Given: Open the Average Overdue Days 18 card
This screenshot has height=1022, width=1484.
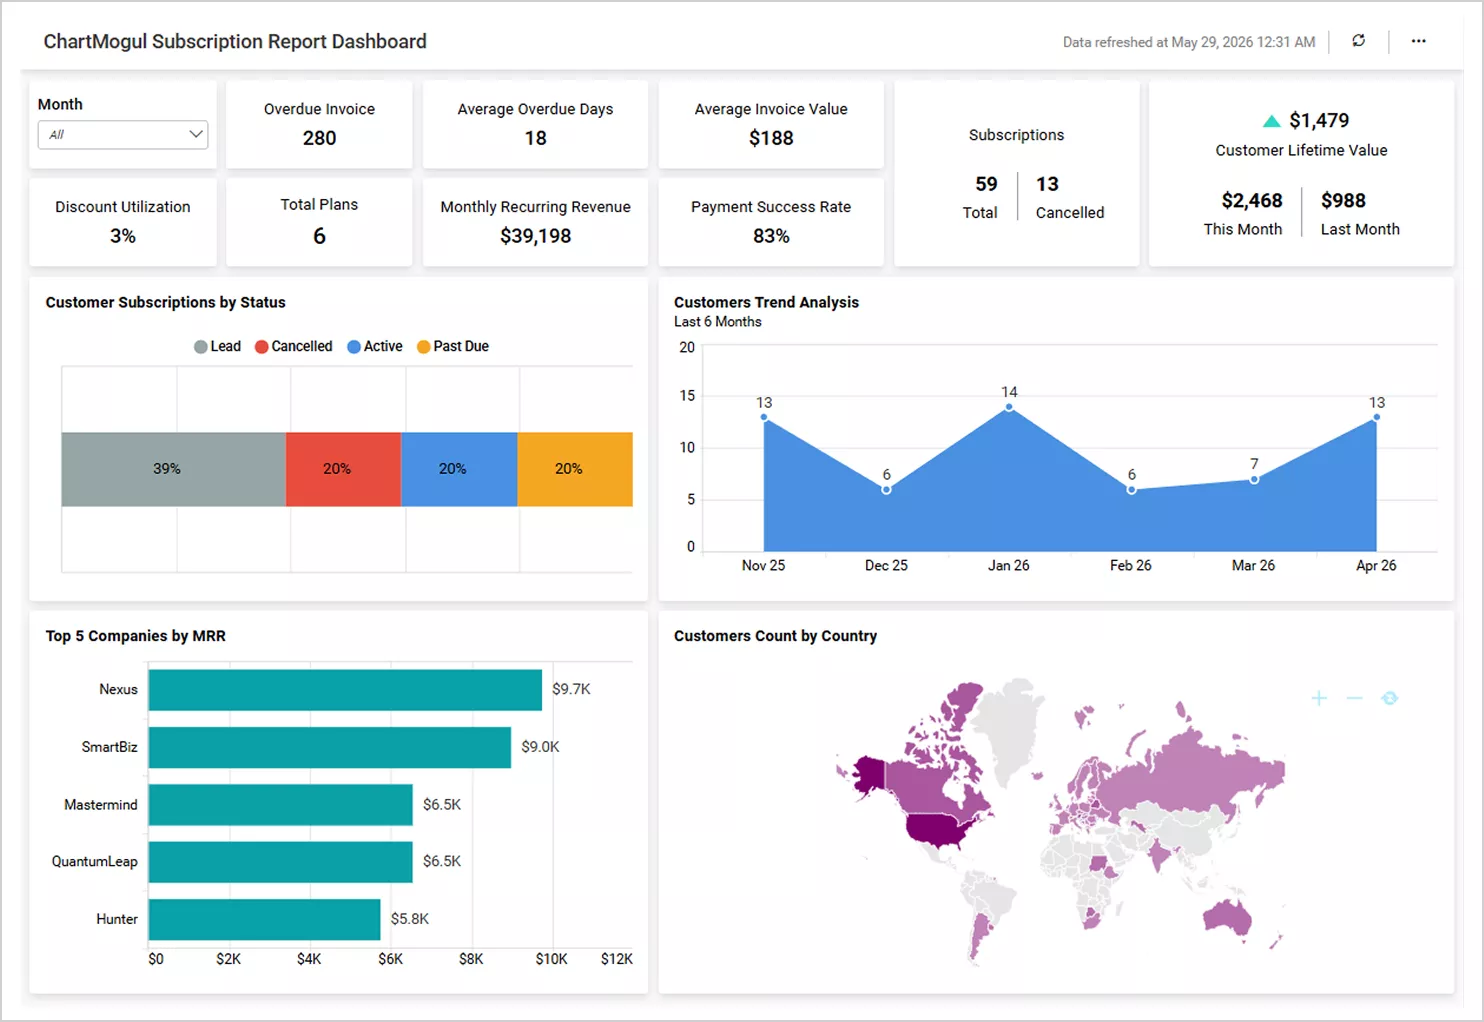Looking at the screenshot, I should pyautogui.click(x=535, y=124).
